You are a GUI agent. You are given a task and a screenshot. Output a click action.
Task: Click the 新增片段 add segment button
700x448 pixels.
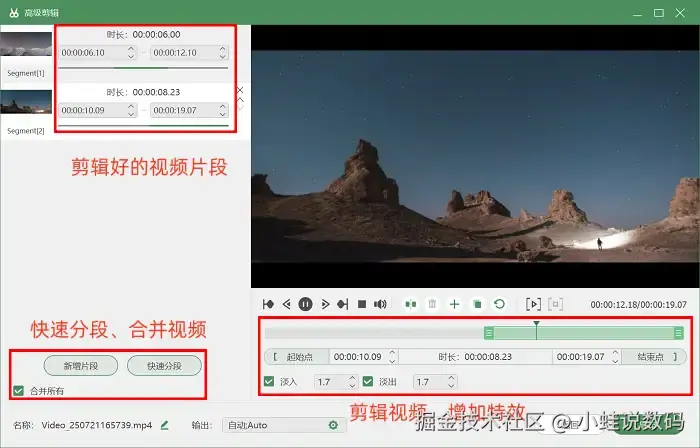tap(81, 366)
